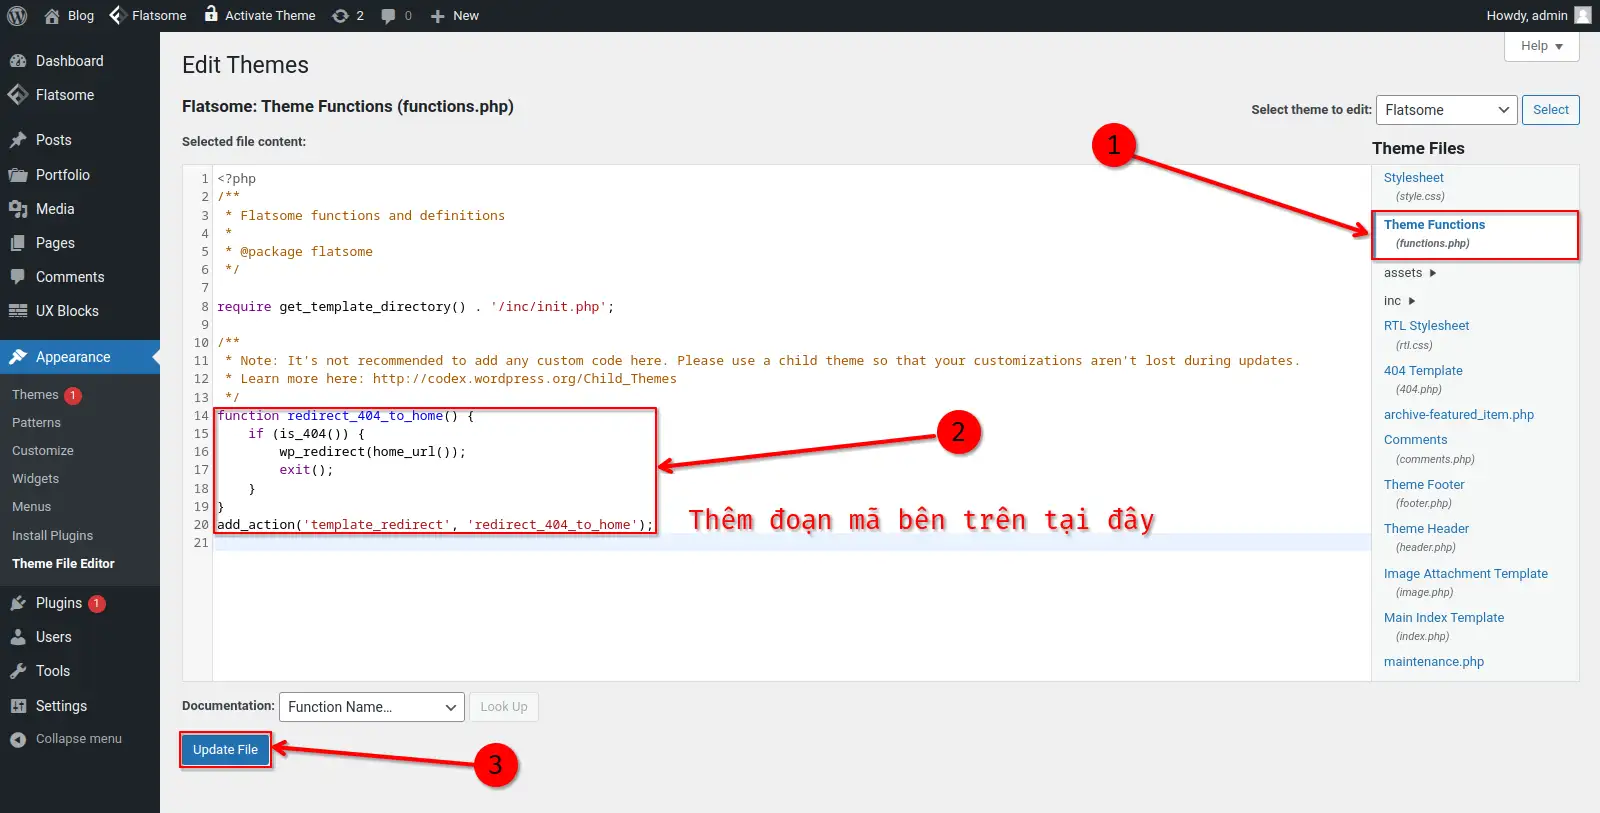Open RTL Stylesheet file link
The image size is (1600, 813).
1426,326
